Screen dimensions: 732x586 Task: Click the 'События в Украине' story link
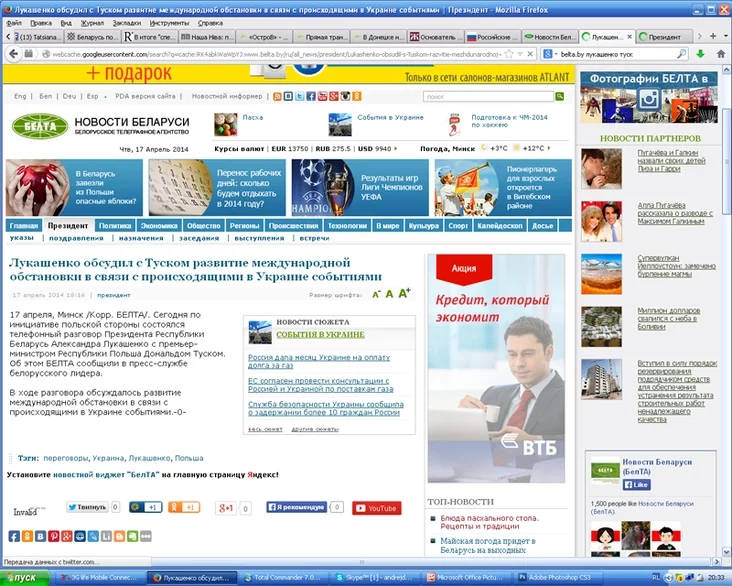point(320,334)
